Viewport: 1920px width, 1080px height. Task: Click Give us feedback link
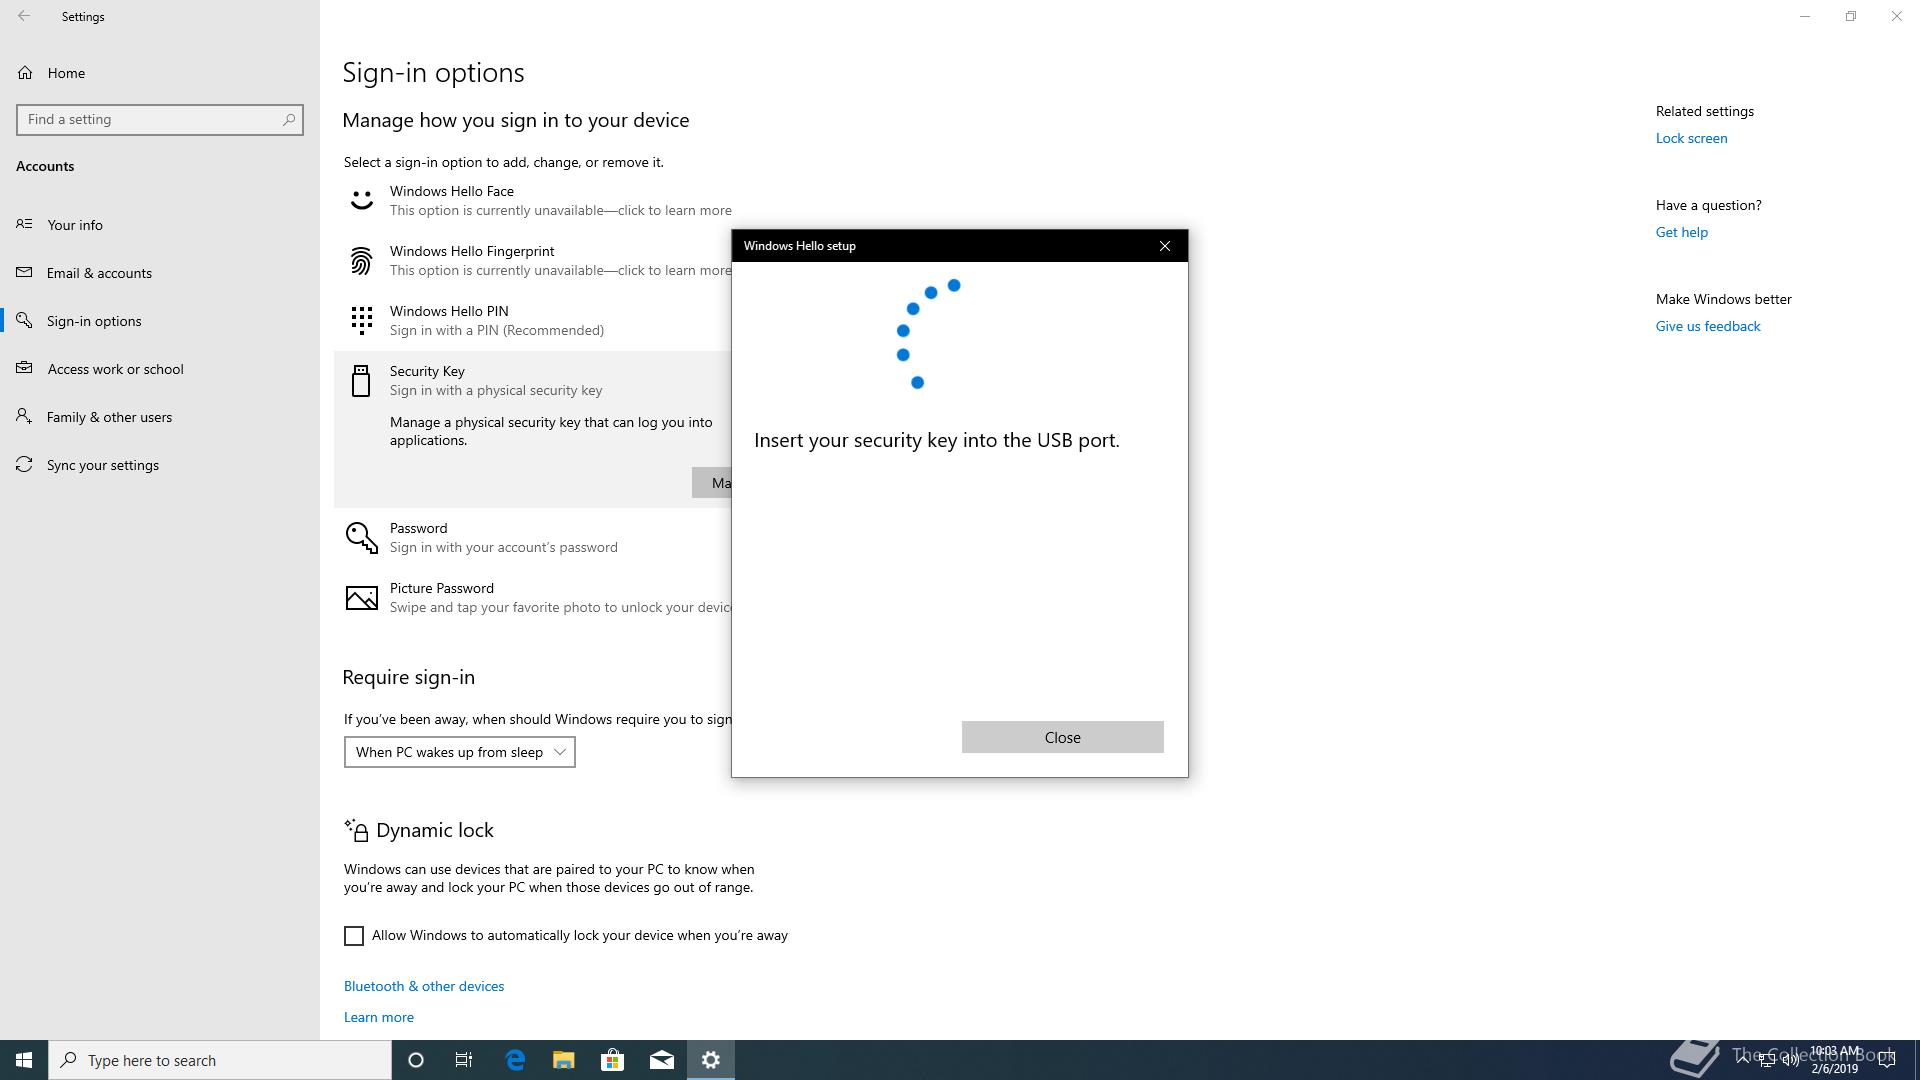pos(1708,326)
